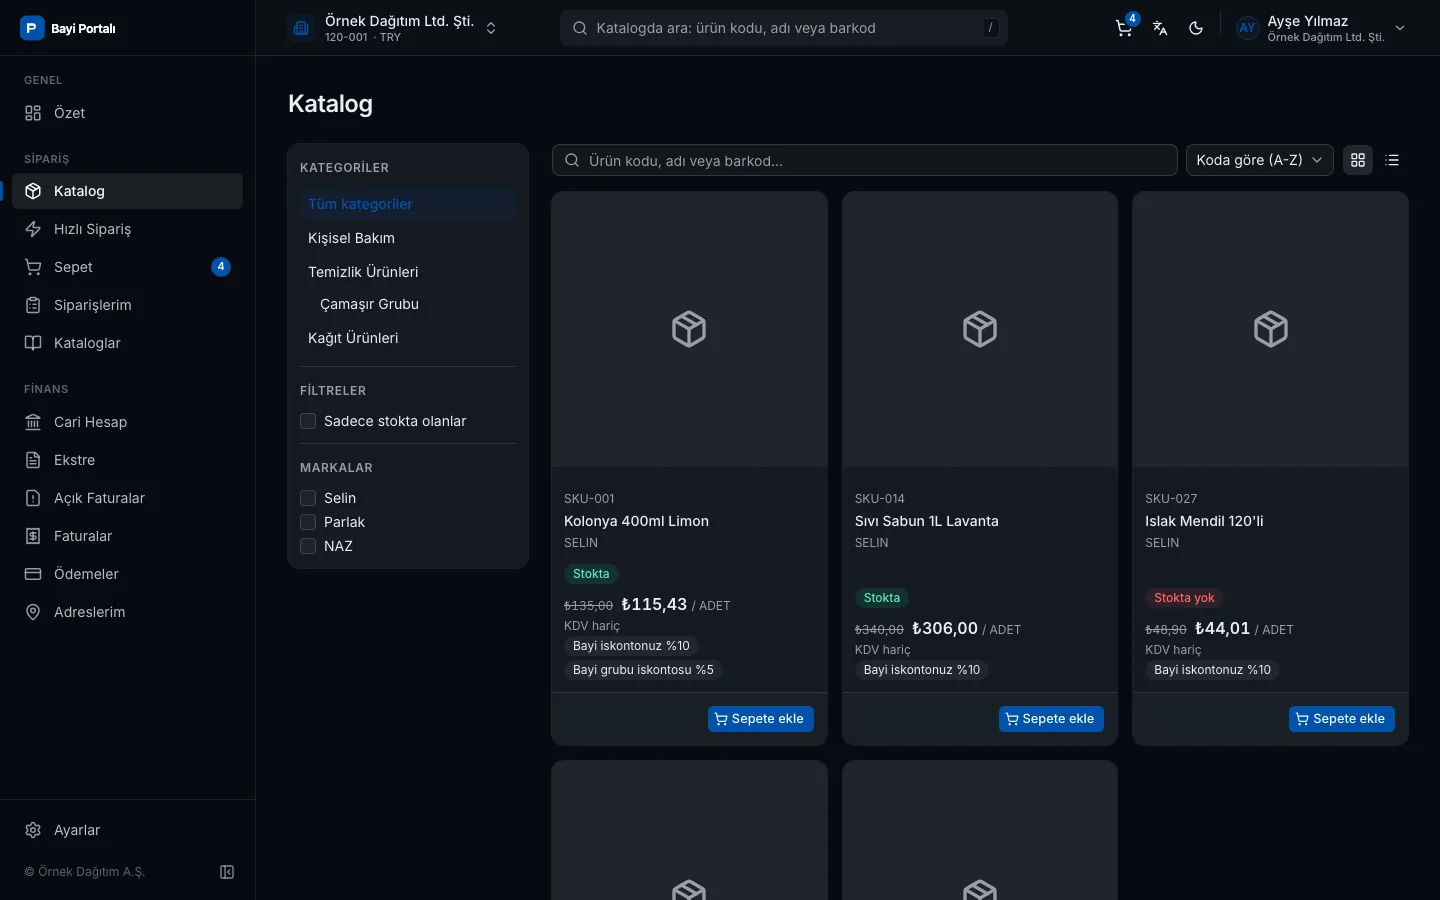1440x900 pixels.
Task: Navigate to Siparişlerim
Action: [x=127, y=305]
